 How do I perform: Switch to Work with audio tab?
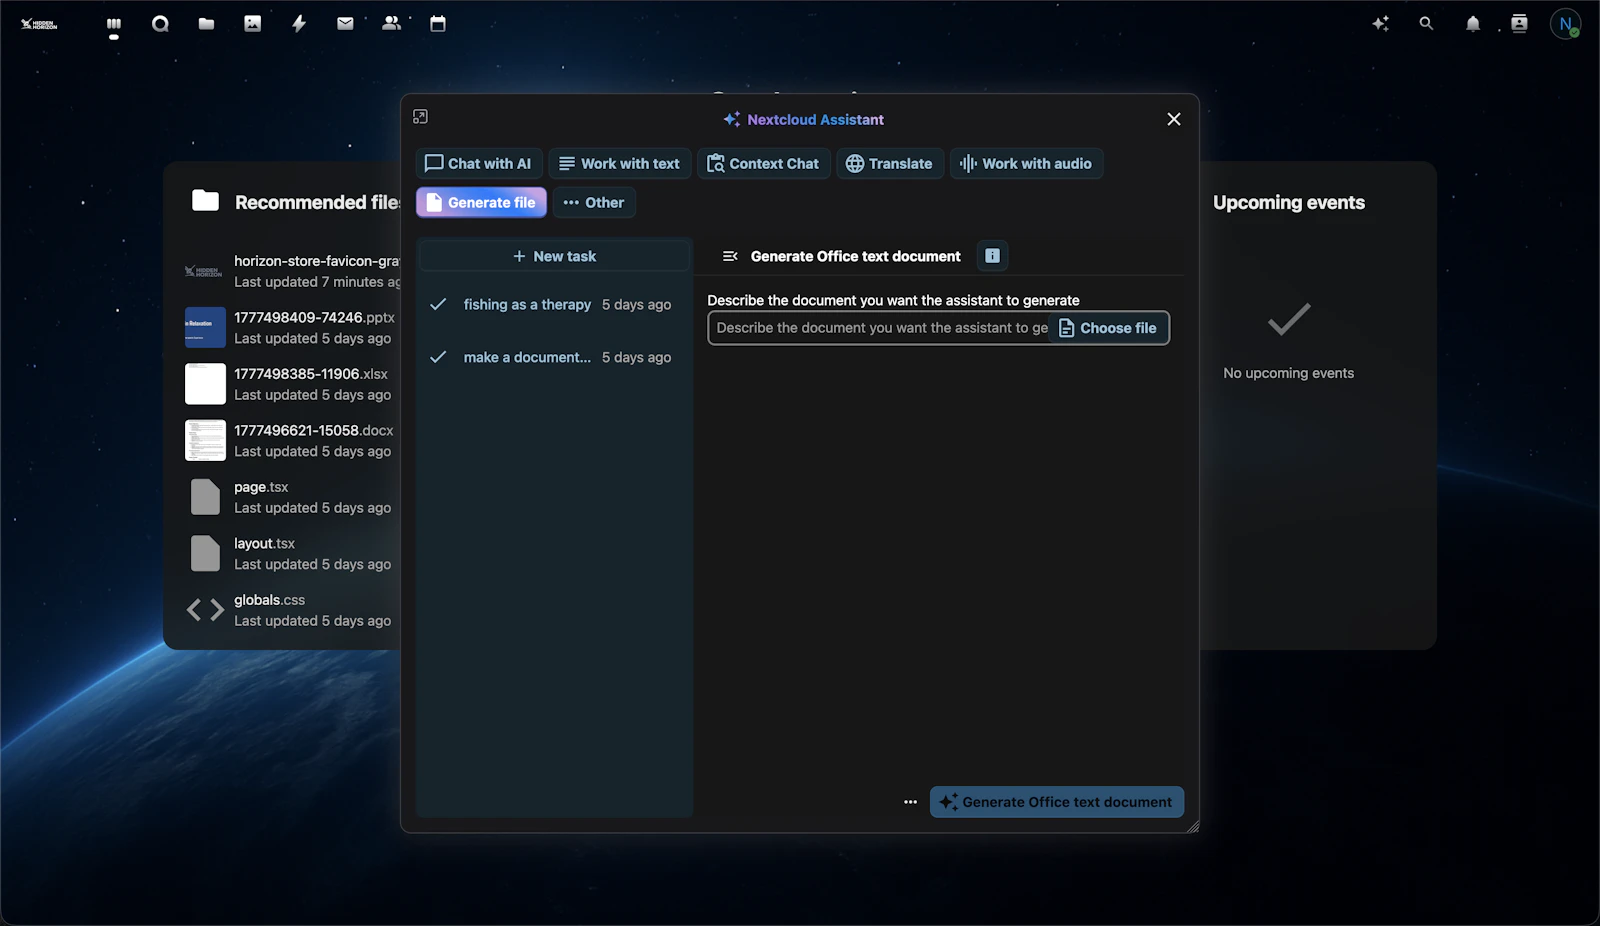[x=1026, y=164]
